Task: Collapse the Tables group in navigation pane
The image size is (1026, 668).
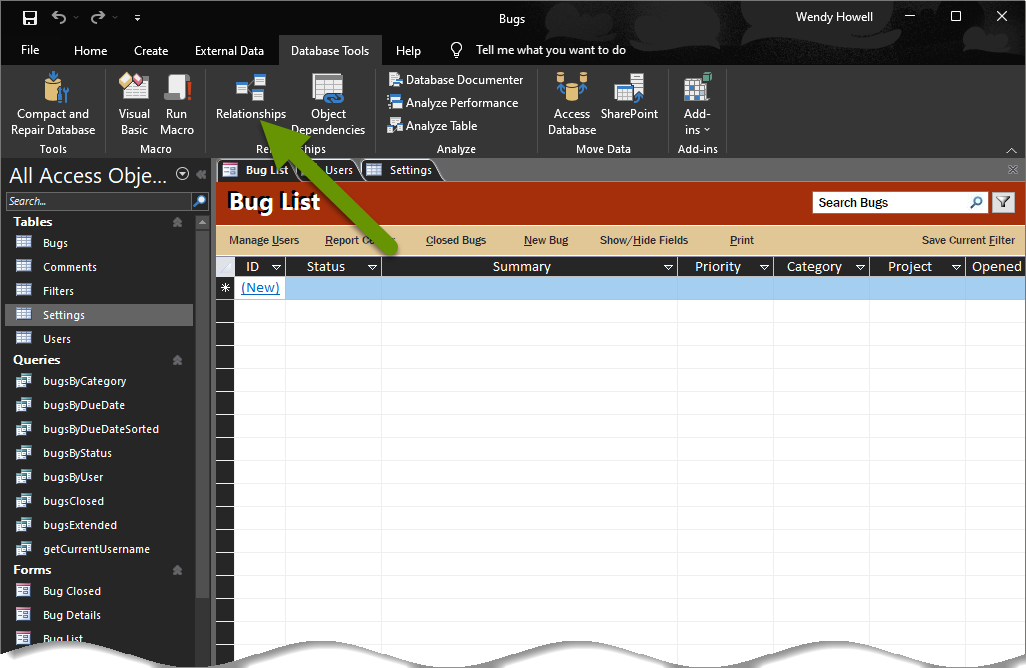Action: click(177, 222)
